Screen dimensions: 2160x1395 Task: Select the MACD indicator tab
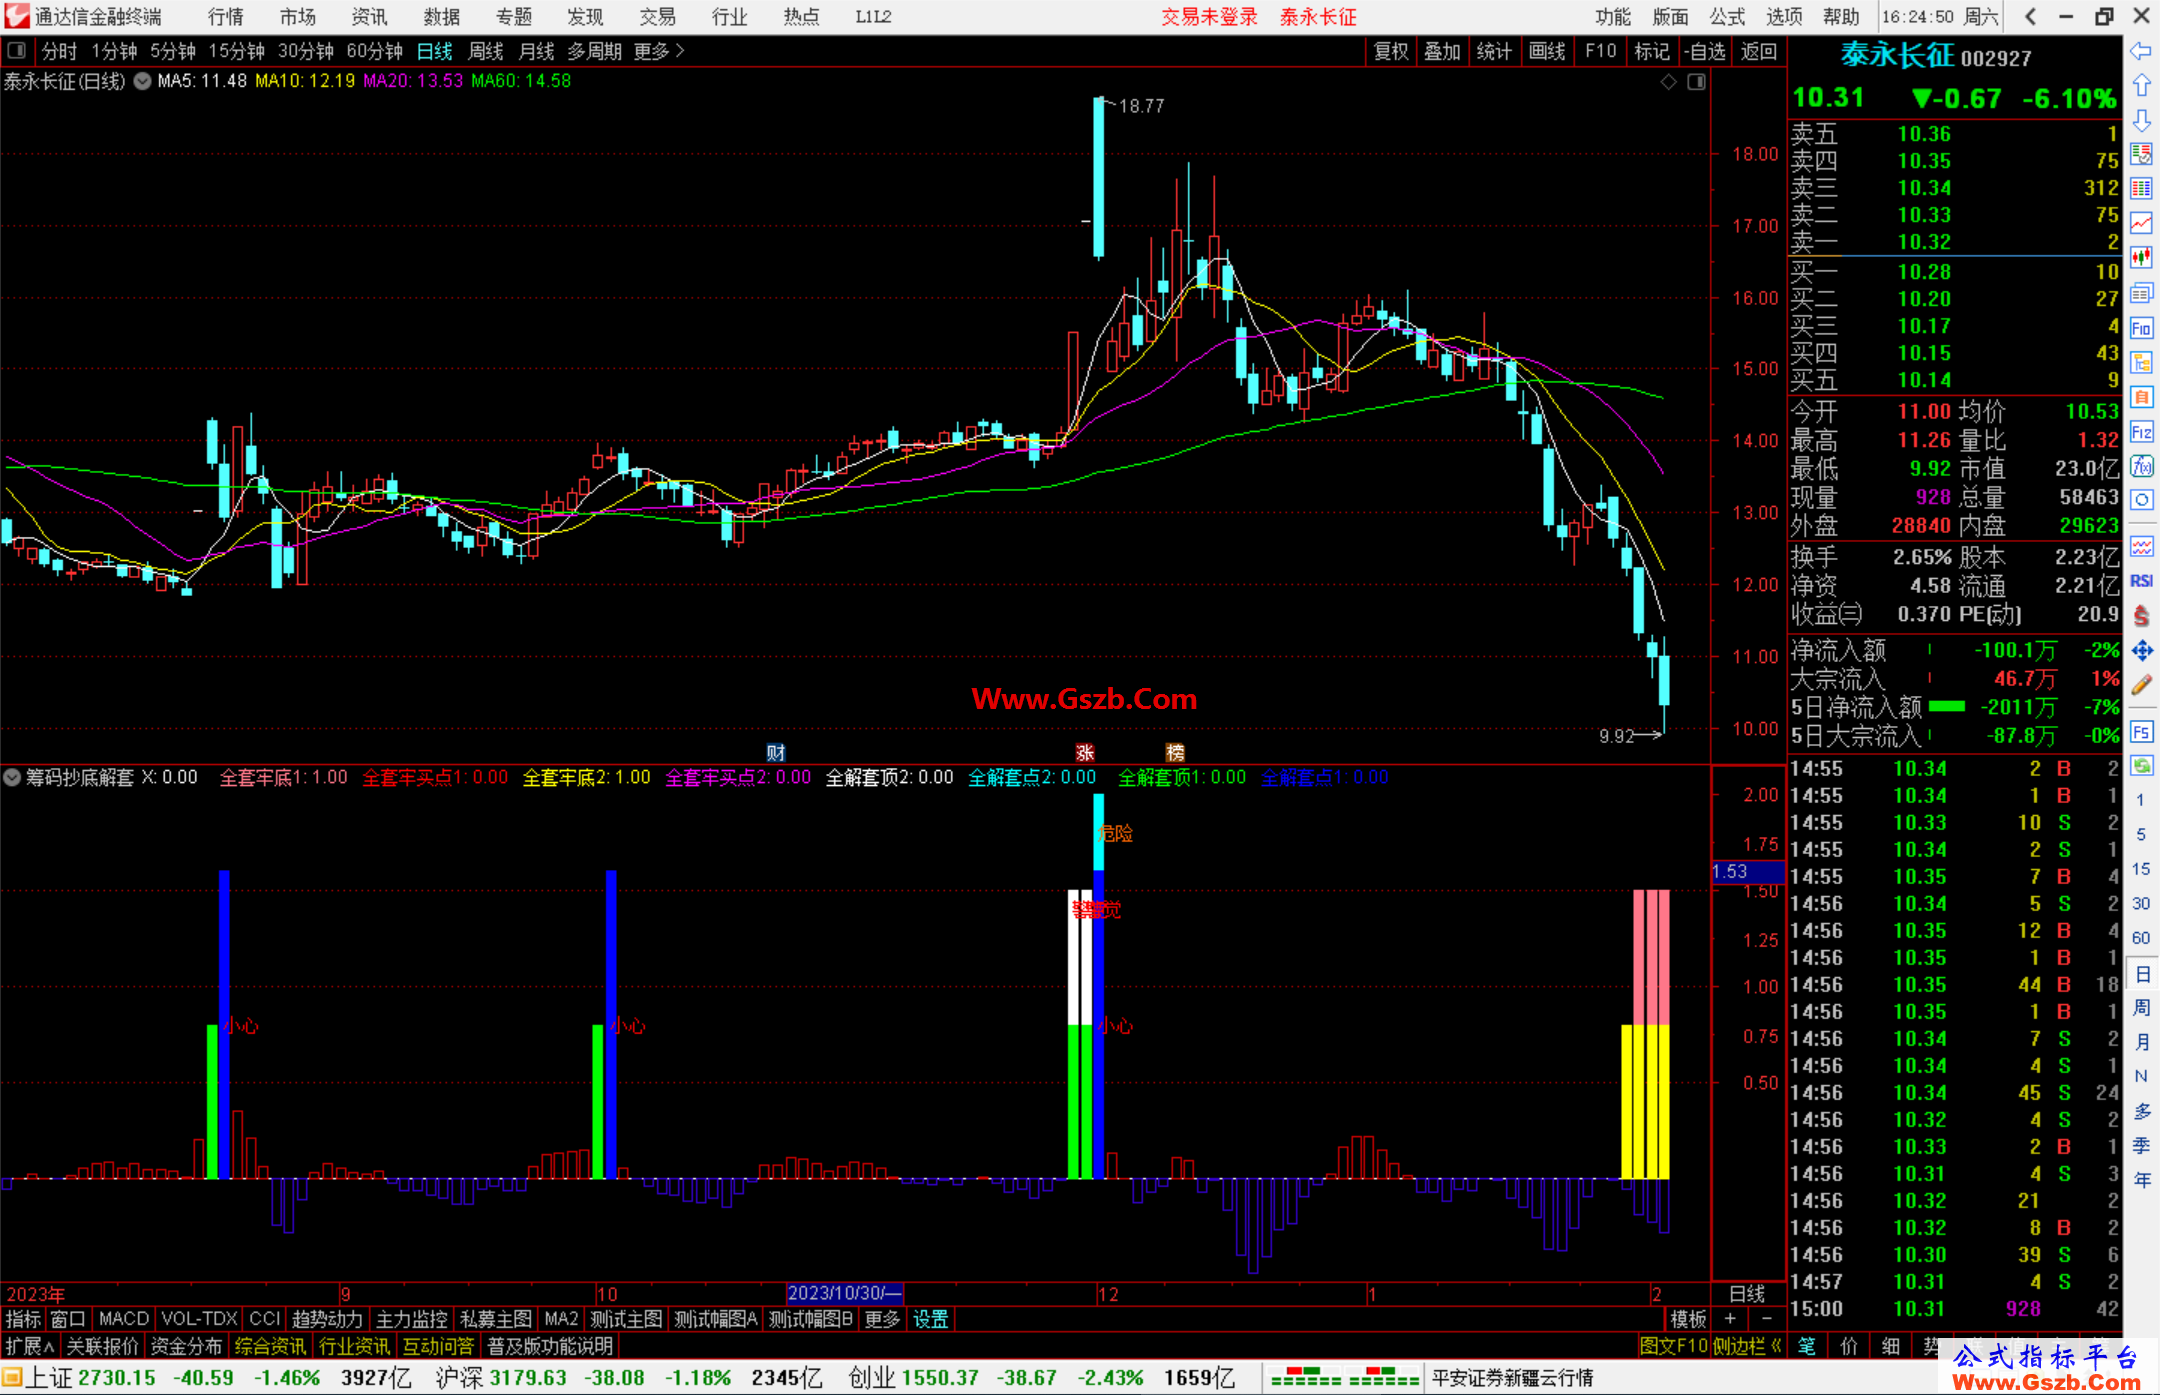pos(124,1319)
